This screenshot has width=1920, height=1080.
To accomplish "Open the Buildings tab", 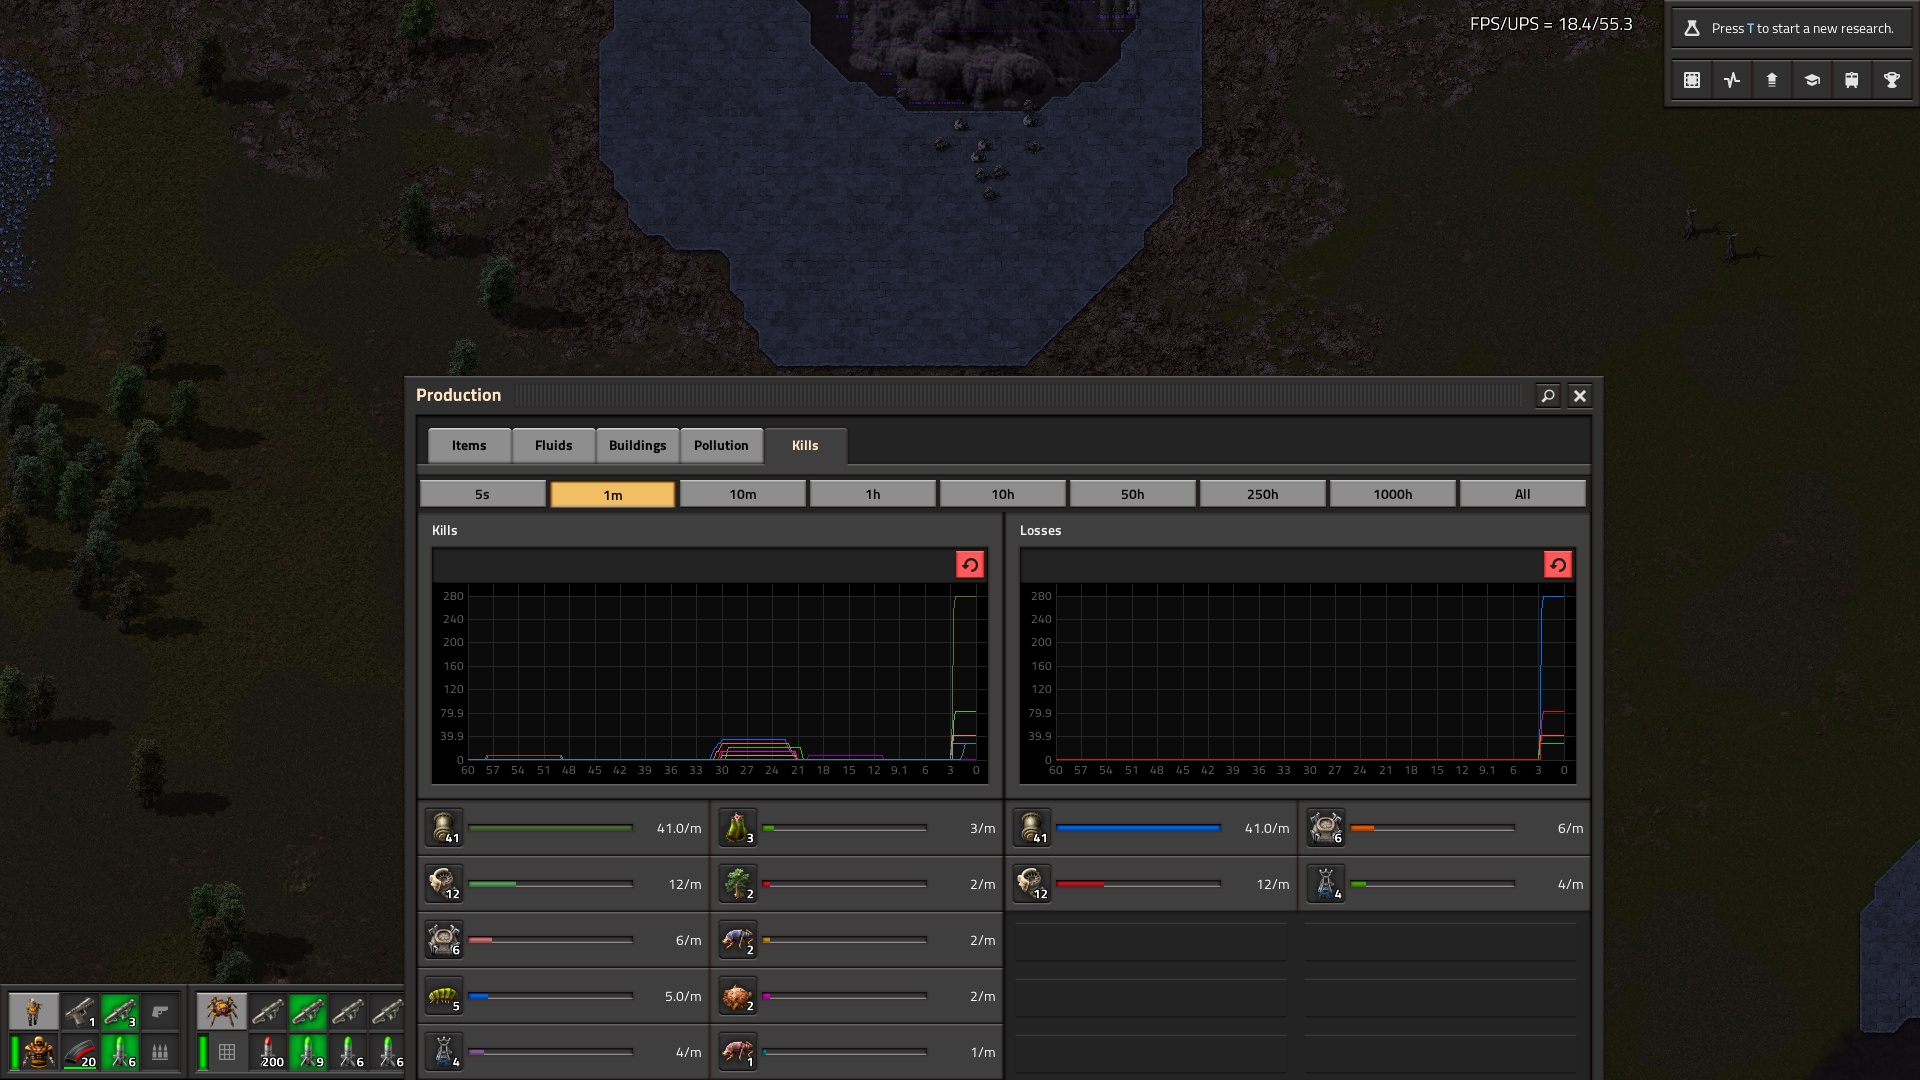I will point(638,446).
